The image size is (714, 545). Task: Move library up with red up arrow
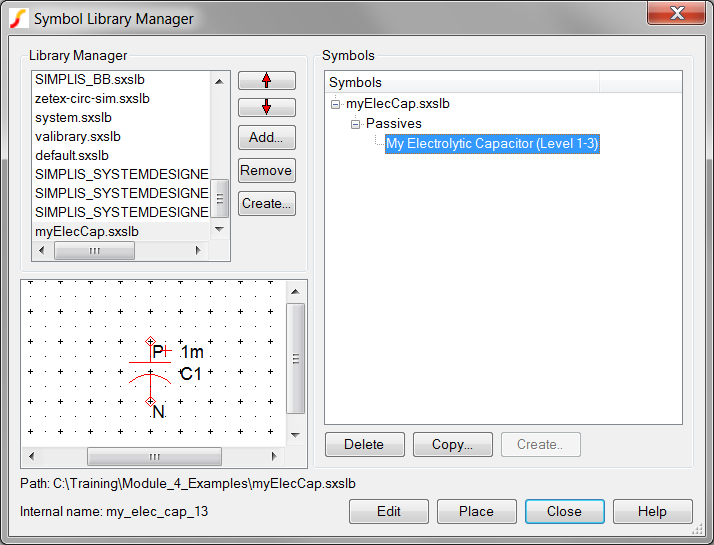267,81
